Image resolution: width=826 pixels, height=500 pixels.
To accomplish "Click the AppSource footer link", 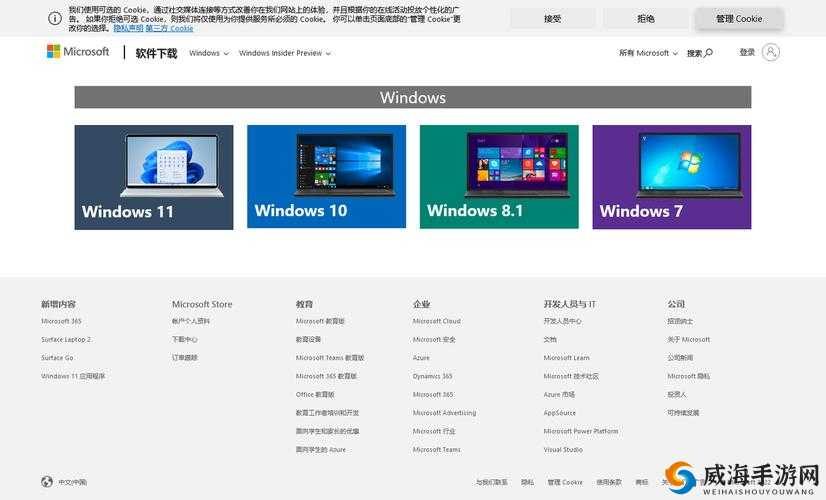I will pyautogui.click(x=559, y=413).
